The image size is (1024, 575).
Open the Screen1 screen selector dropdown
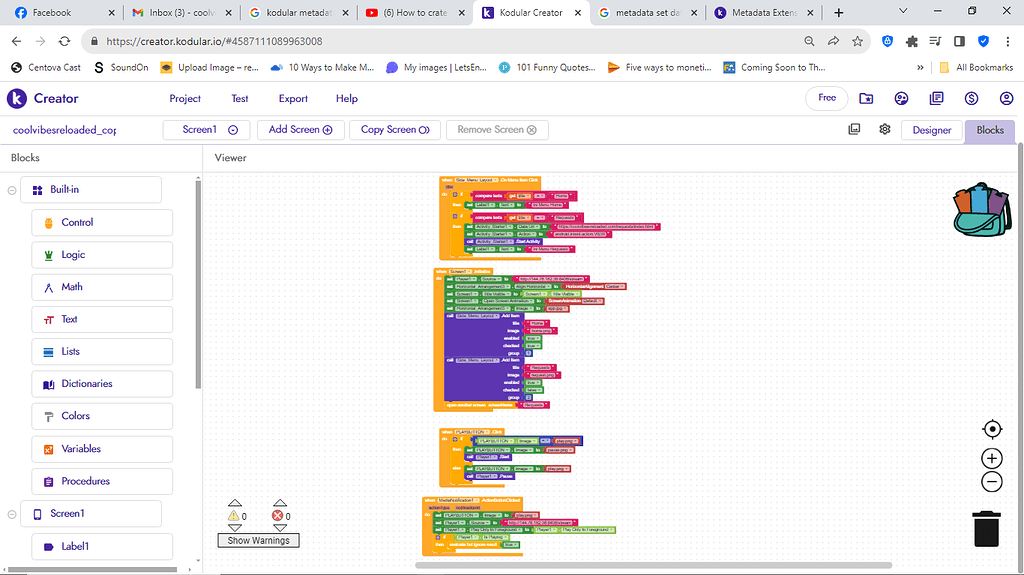209,130
